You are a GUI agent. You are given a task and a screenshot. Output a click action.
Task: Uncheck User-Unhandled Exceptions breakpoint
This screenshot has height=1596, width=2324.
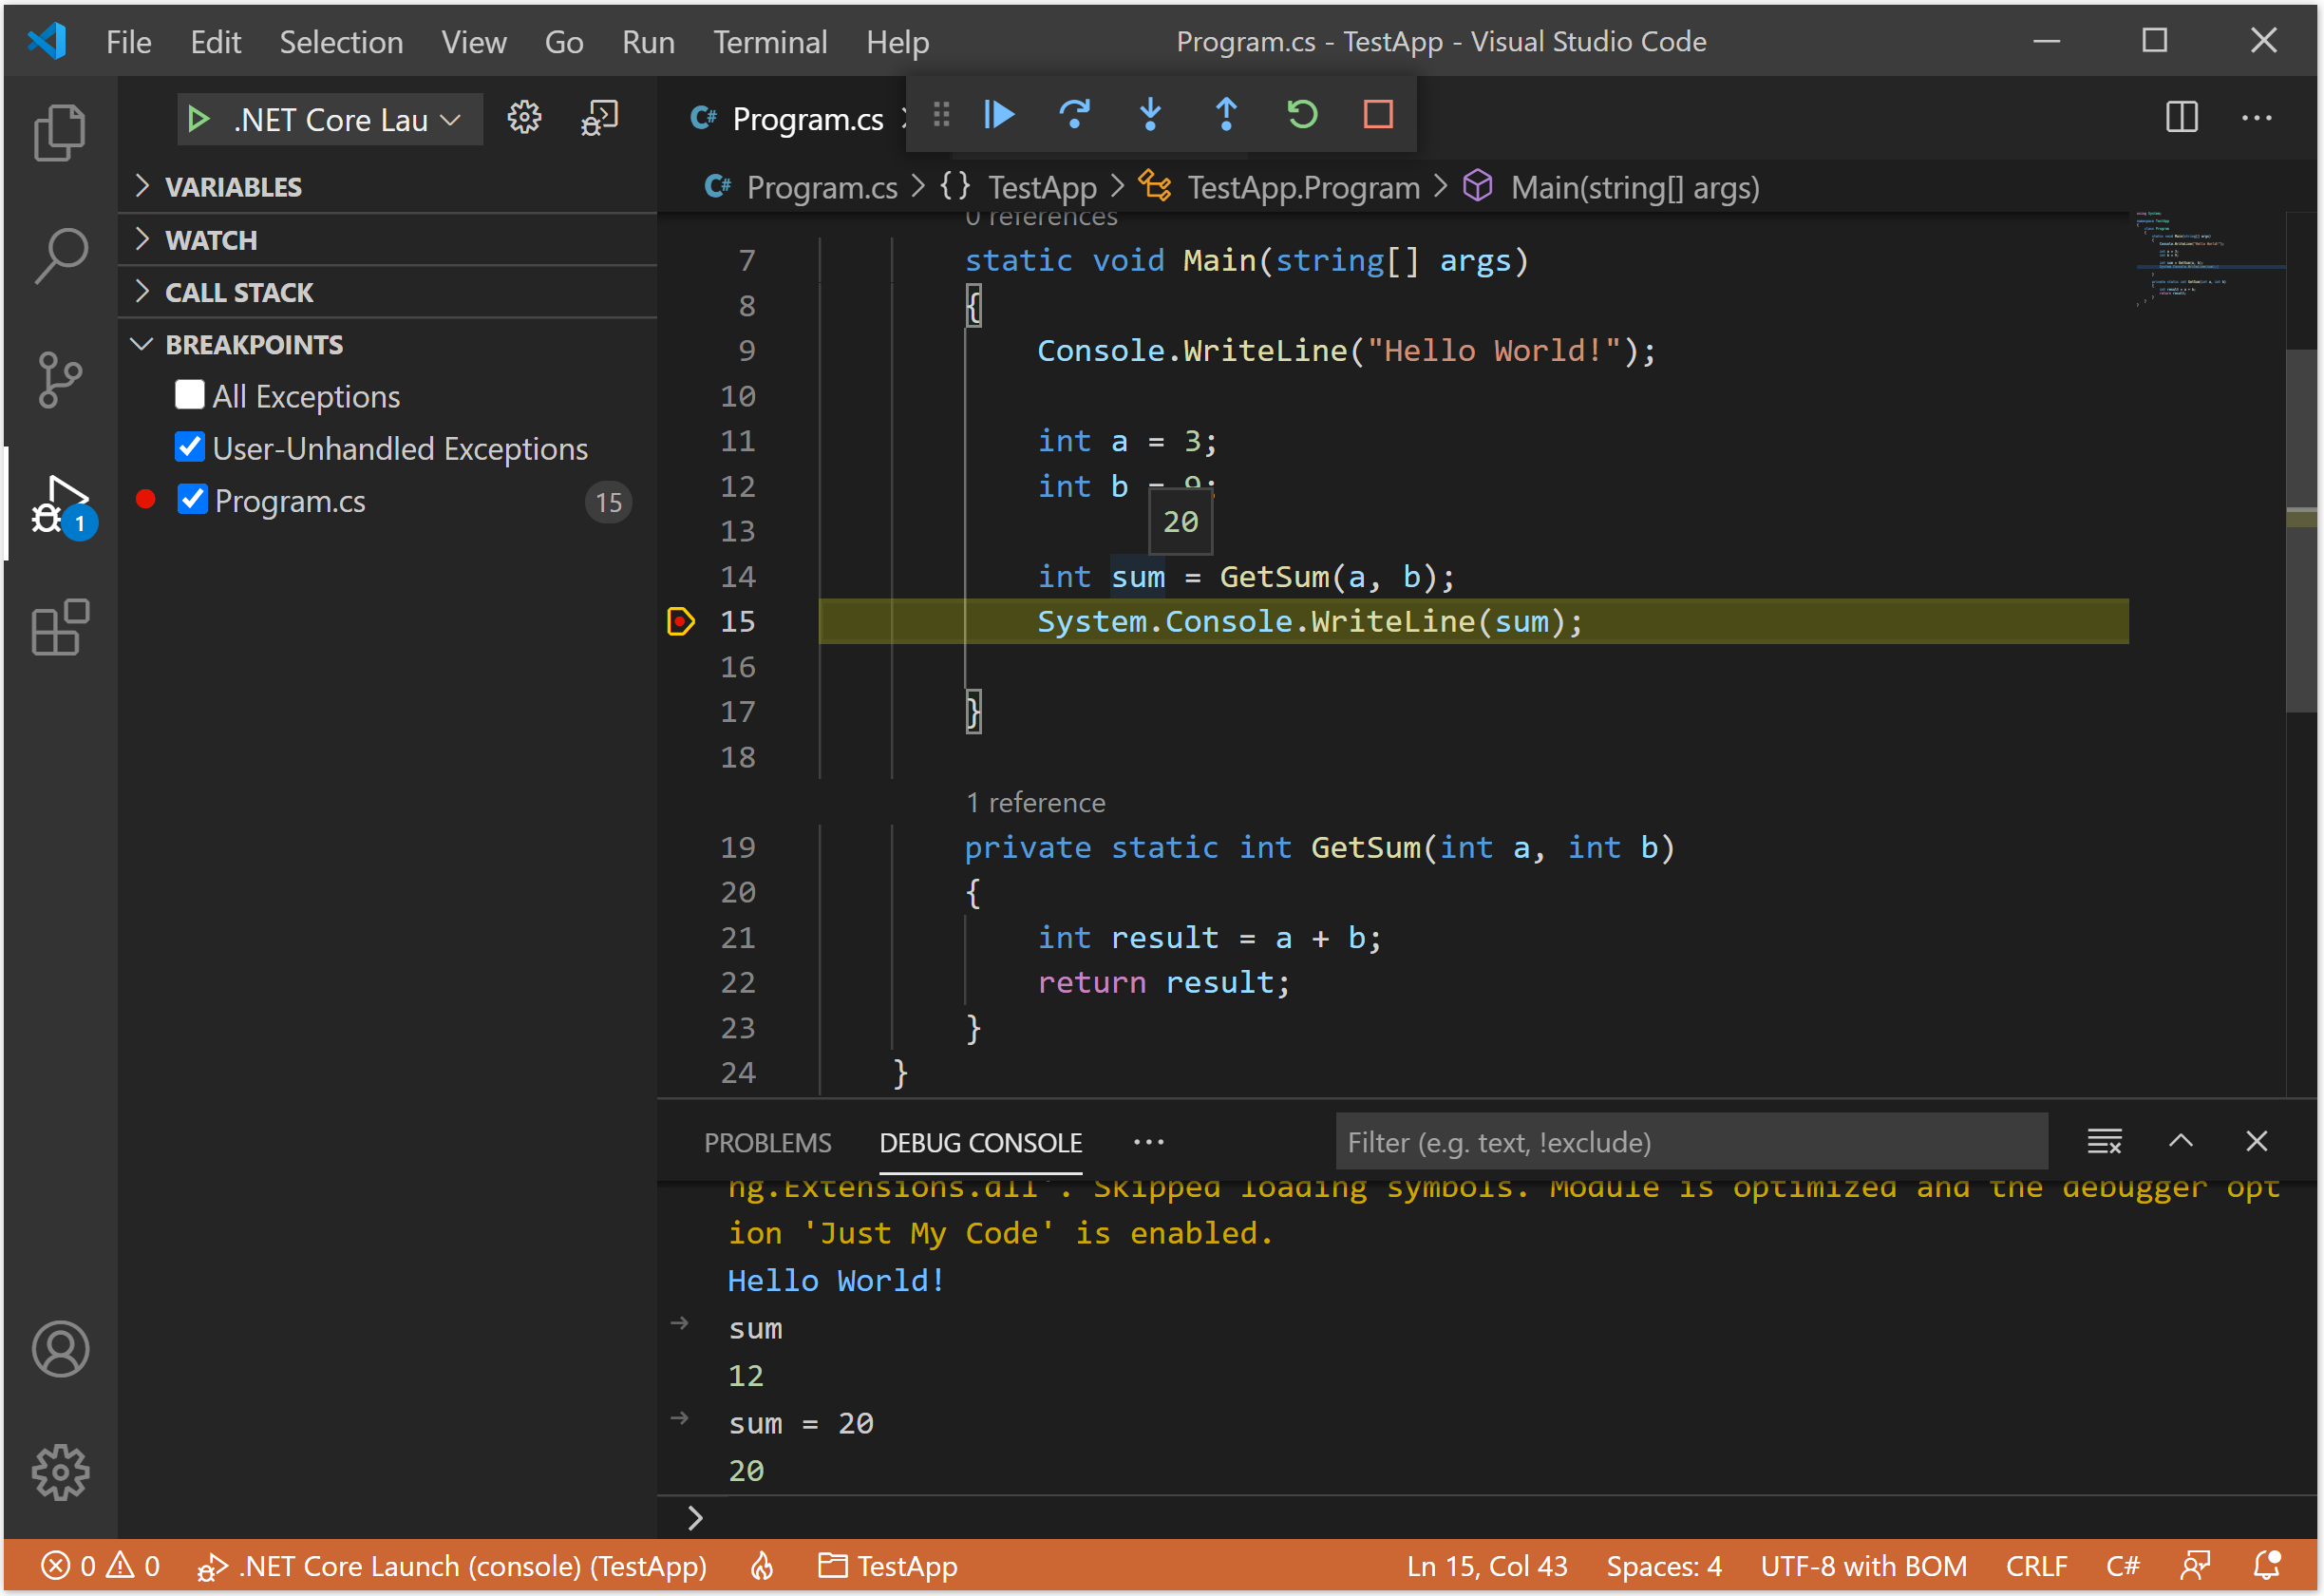click(189, 448)
